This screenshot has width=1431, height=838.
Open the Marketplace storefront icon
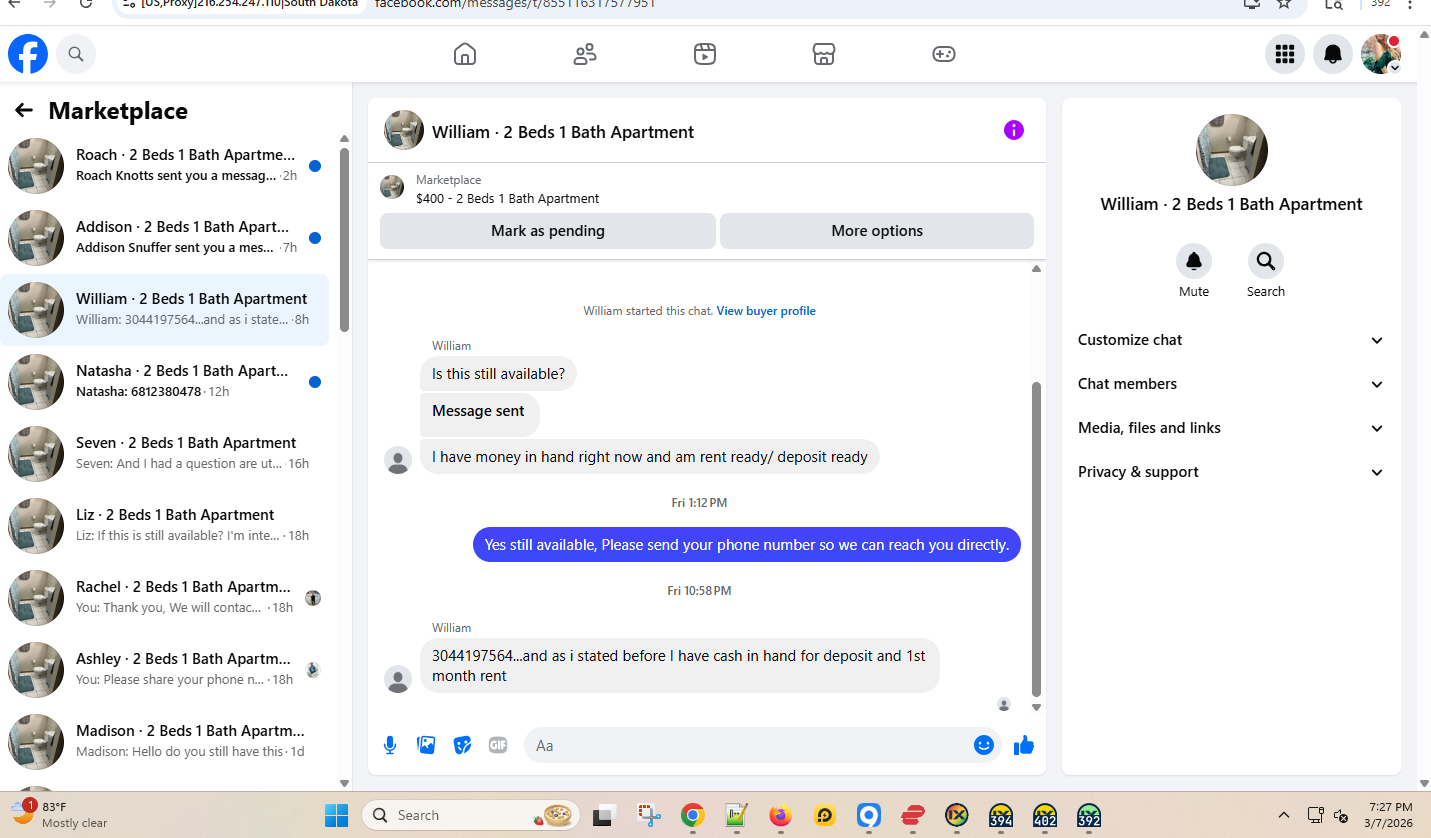click(824, 54)
